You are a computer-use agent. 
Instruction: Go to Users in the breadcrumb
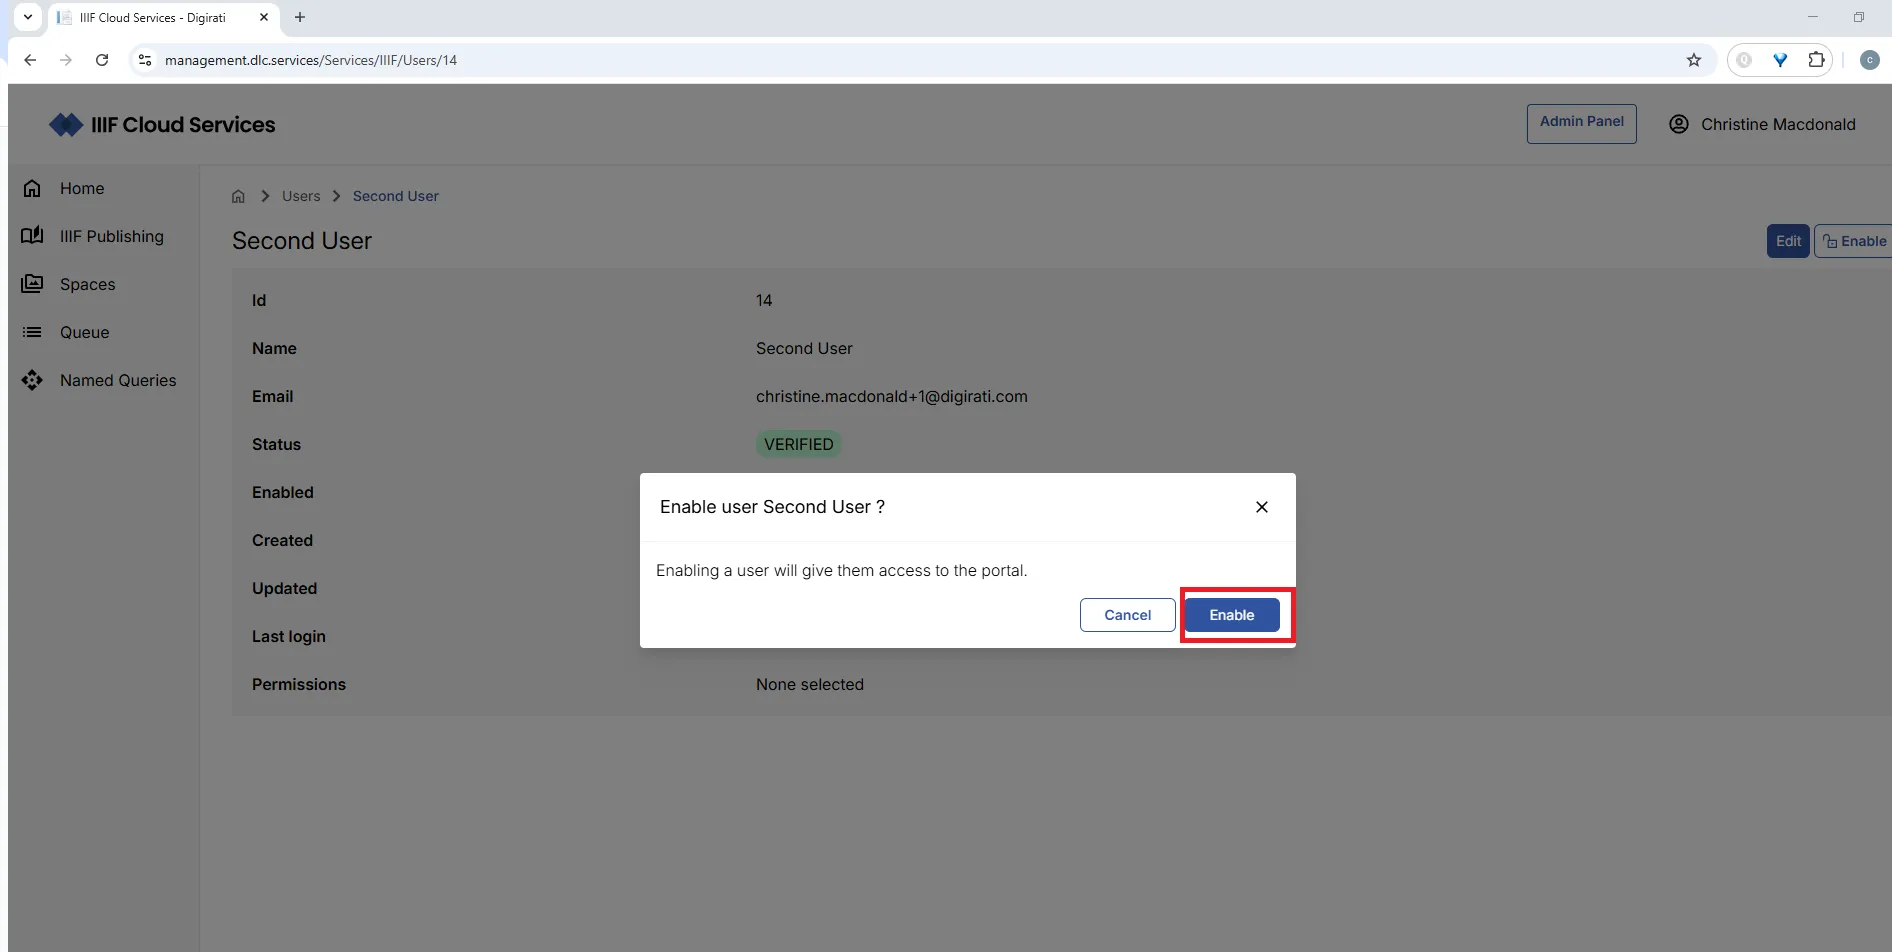(x=301, y=196)
